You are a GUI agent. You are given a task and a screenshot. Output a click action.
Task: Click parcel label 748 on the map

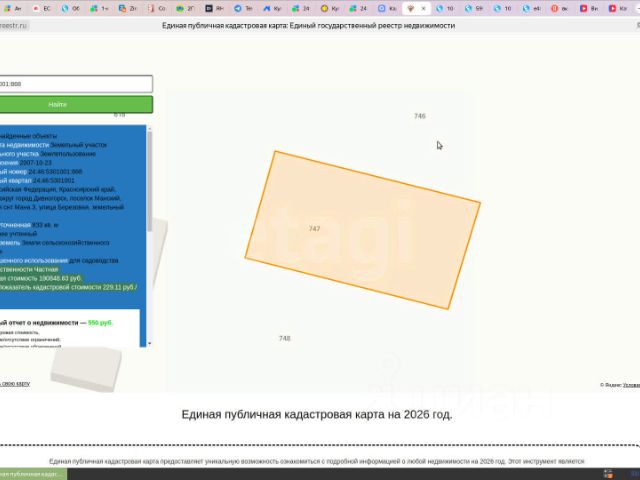(x=284, y=338)
